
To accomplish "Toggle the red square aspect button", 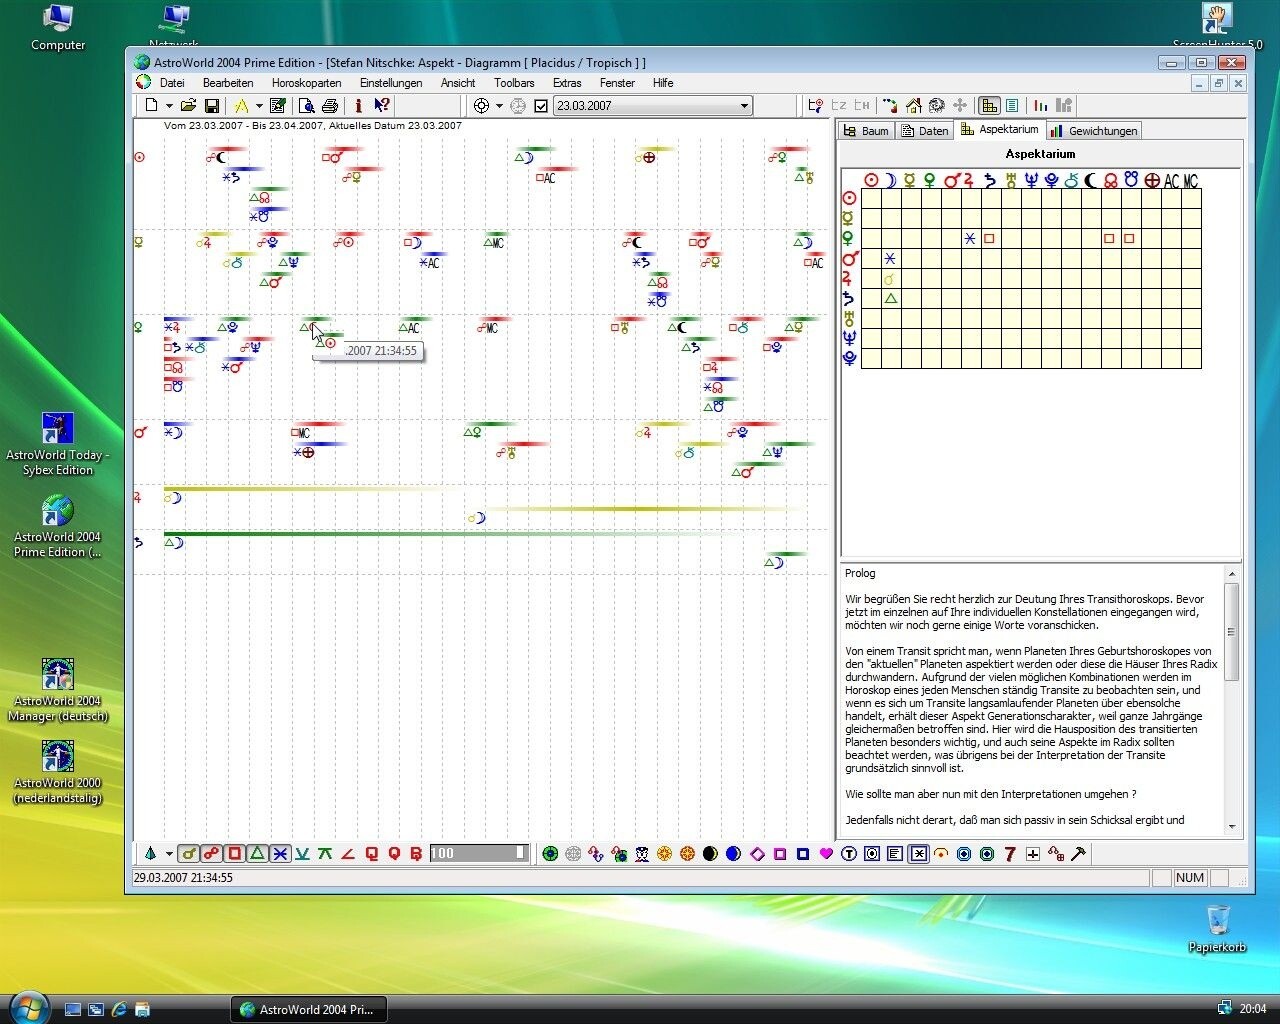I will coord(234,853).
